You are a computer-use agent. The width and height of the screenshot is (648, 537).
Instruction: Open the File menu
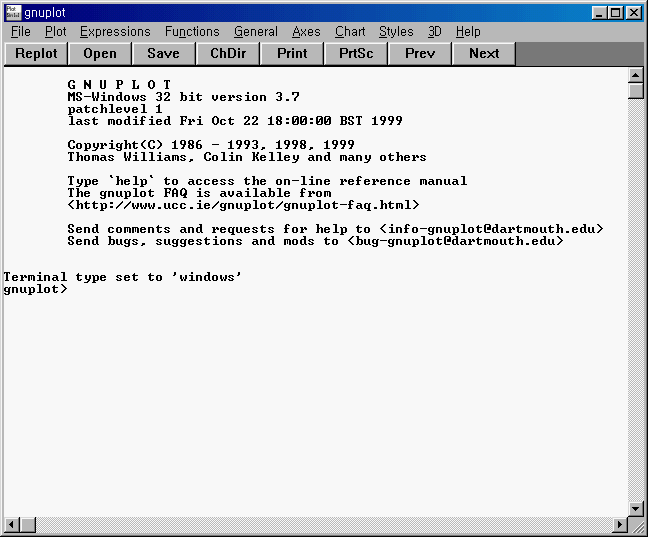(21, 32)
